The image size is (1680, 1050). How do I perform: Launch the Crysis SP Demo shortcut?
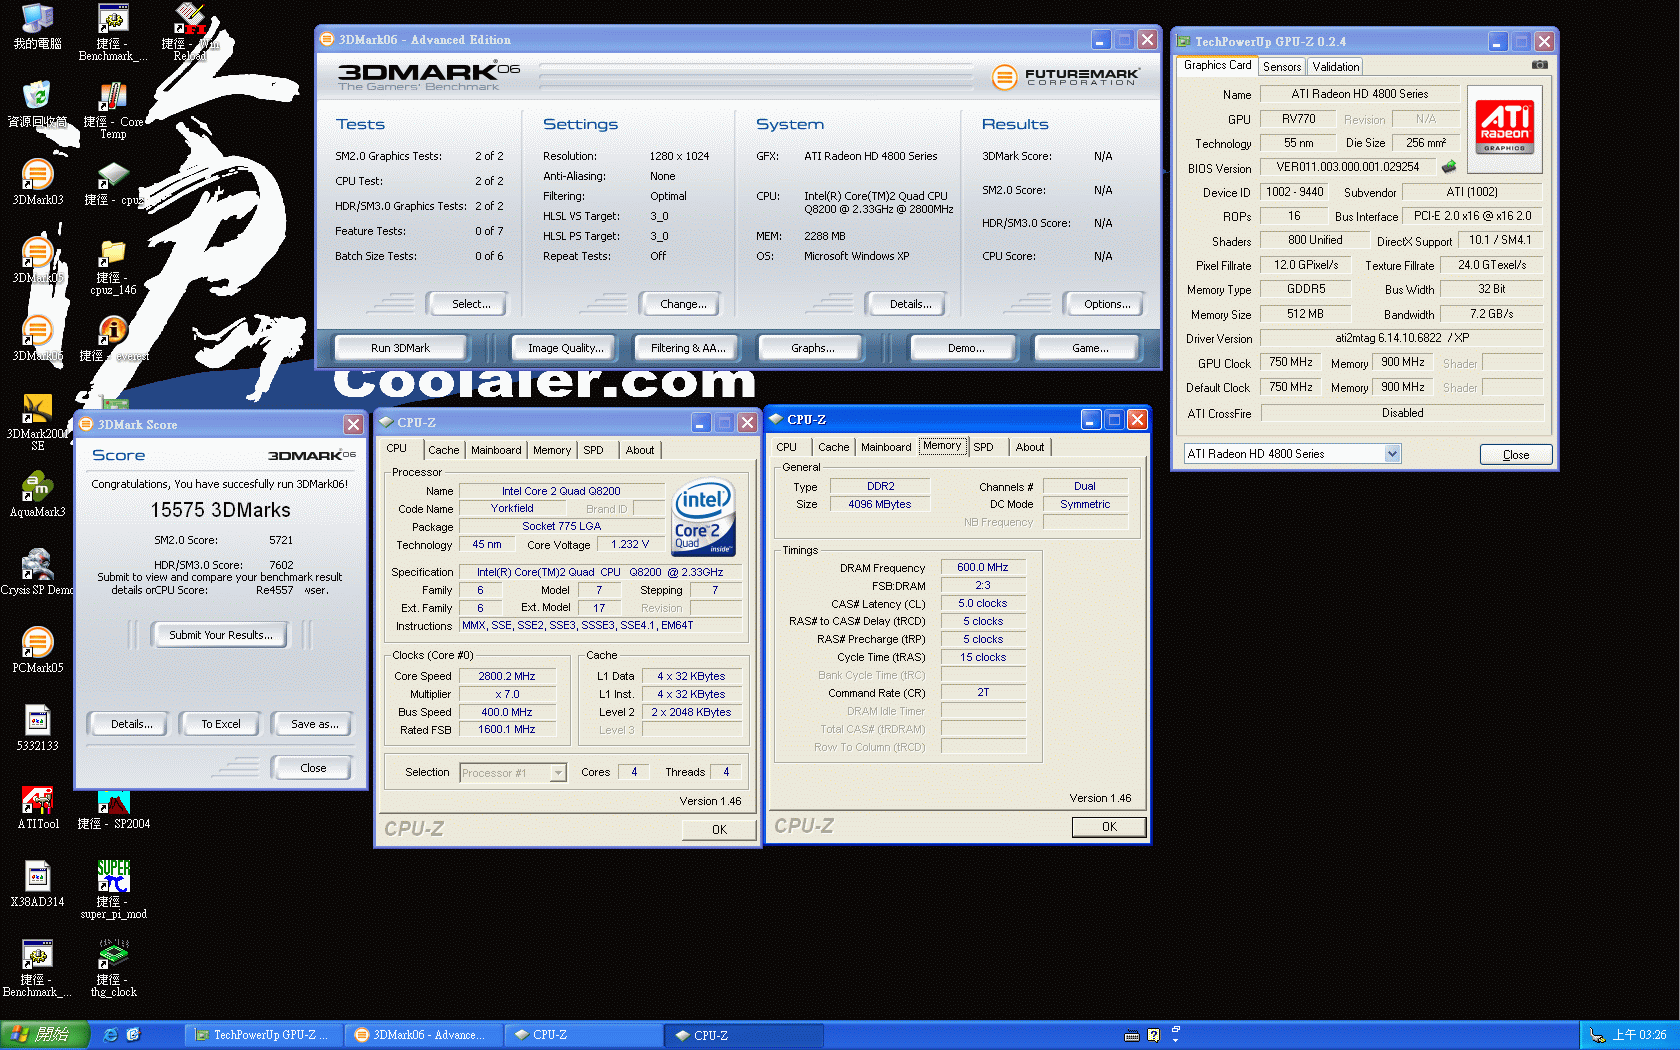point(37,571)
